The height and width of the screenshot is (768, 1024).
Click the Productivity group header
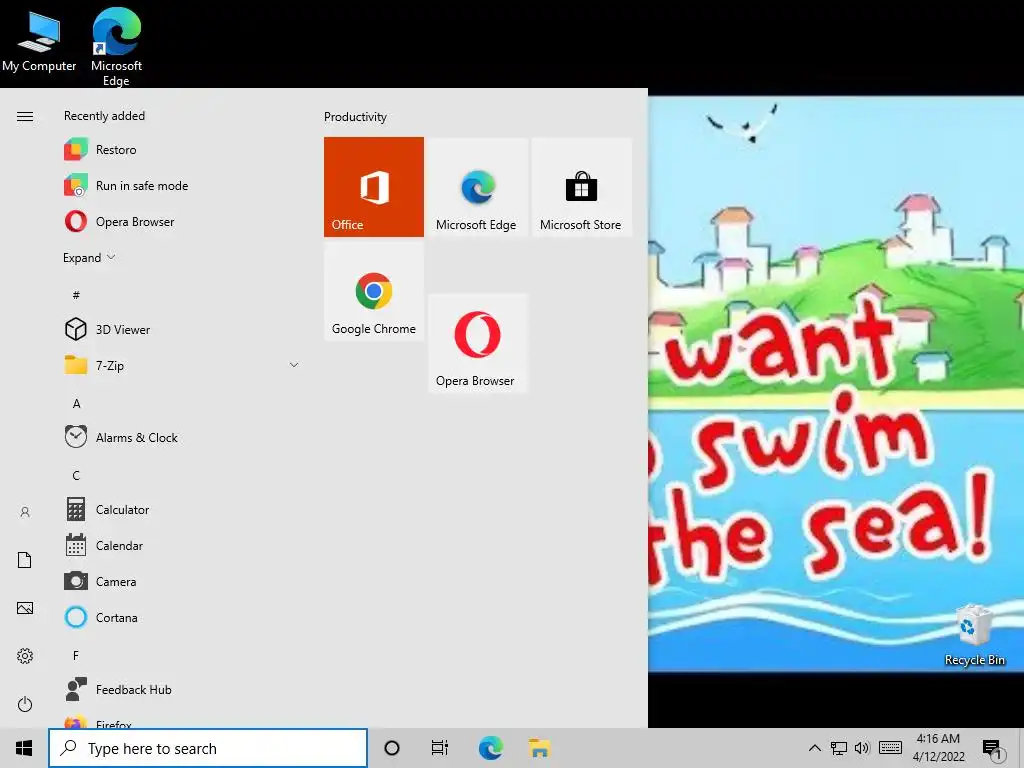point(355,117)
